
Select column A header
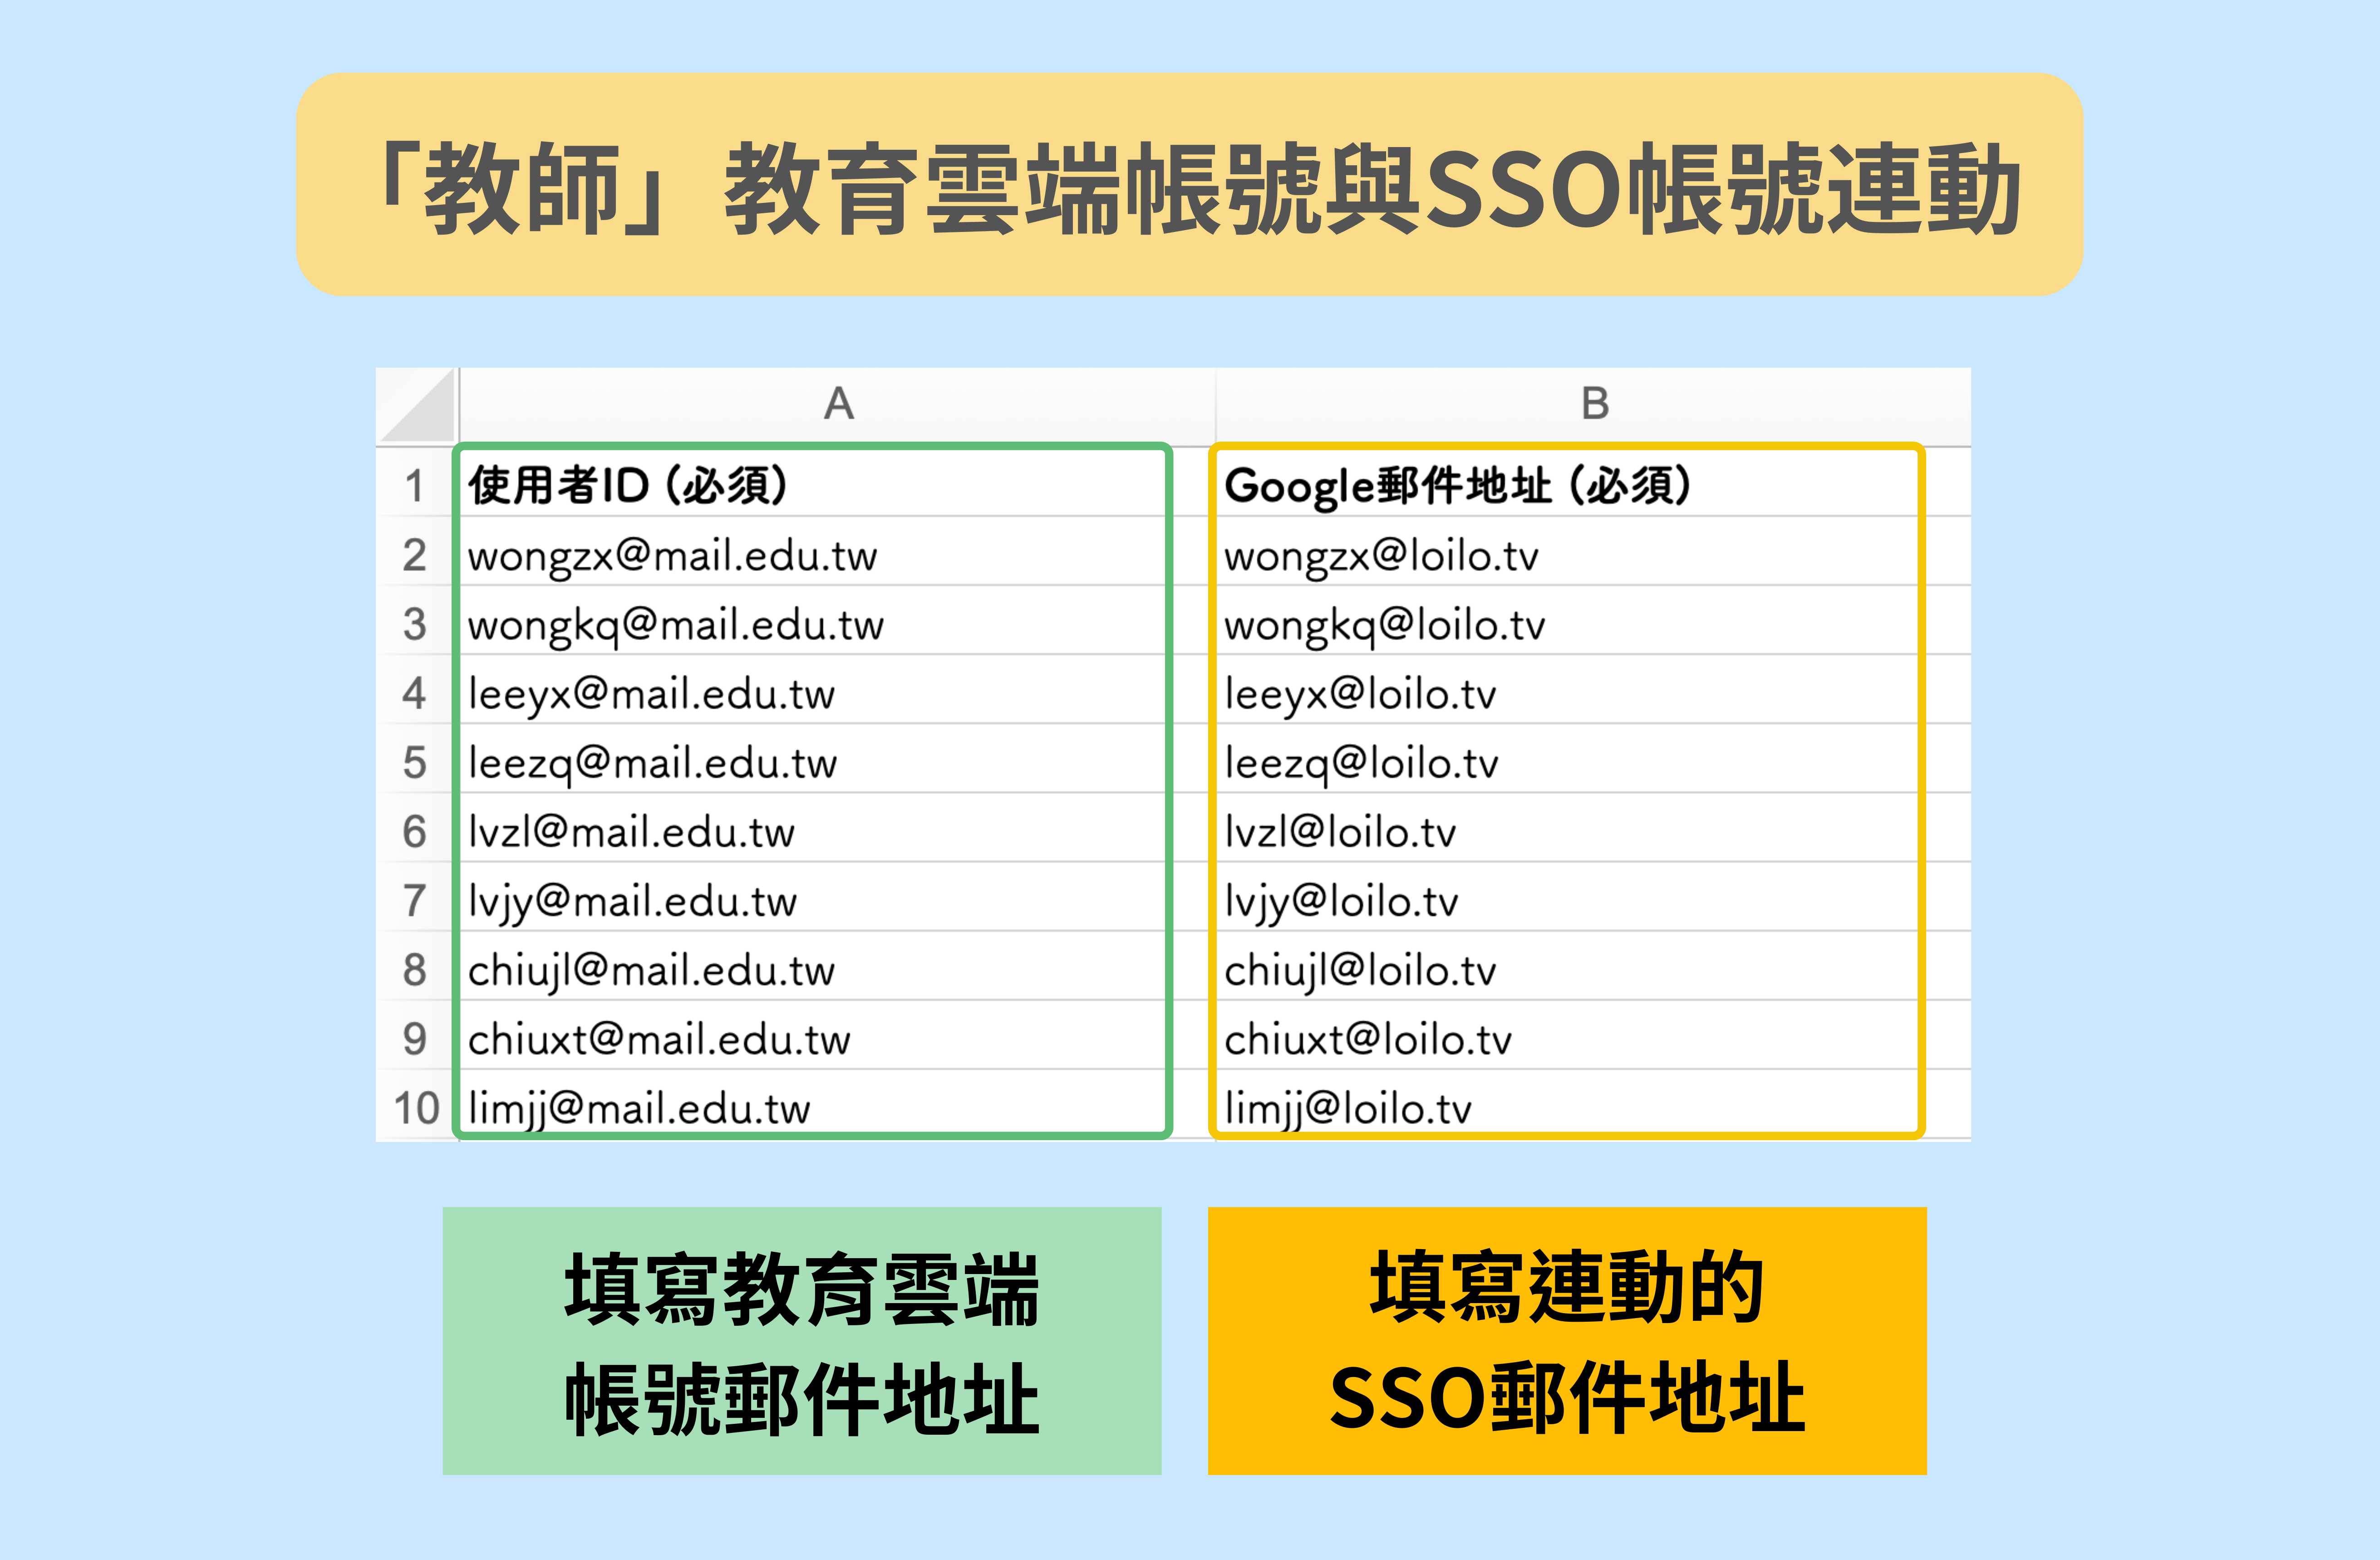tap(838, 404)
